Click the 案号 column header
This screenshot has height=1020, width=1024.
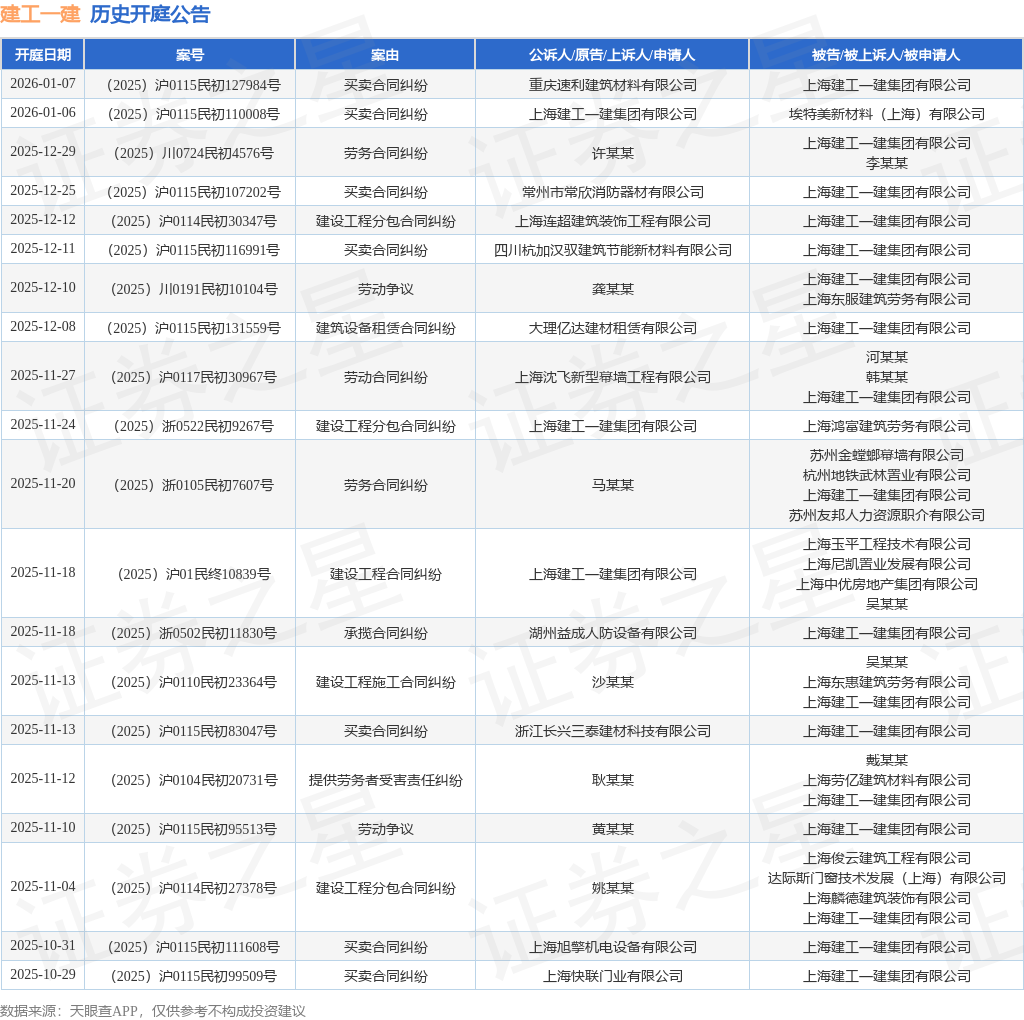click(x=190, y=55)
